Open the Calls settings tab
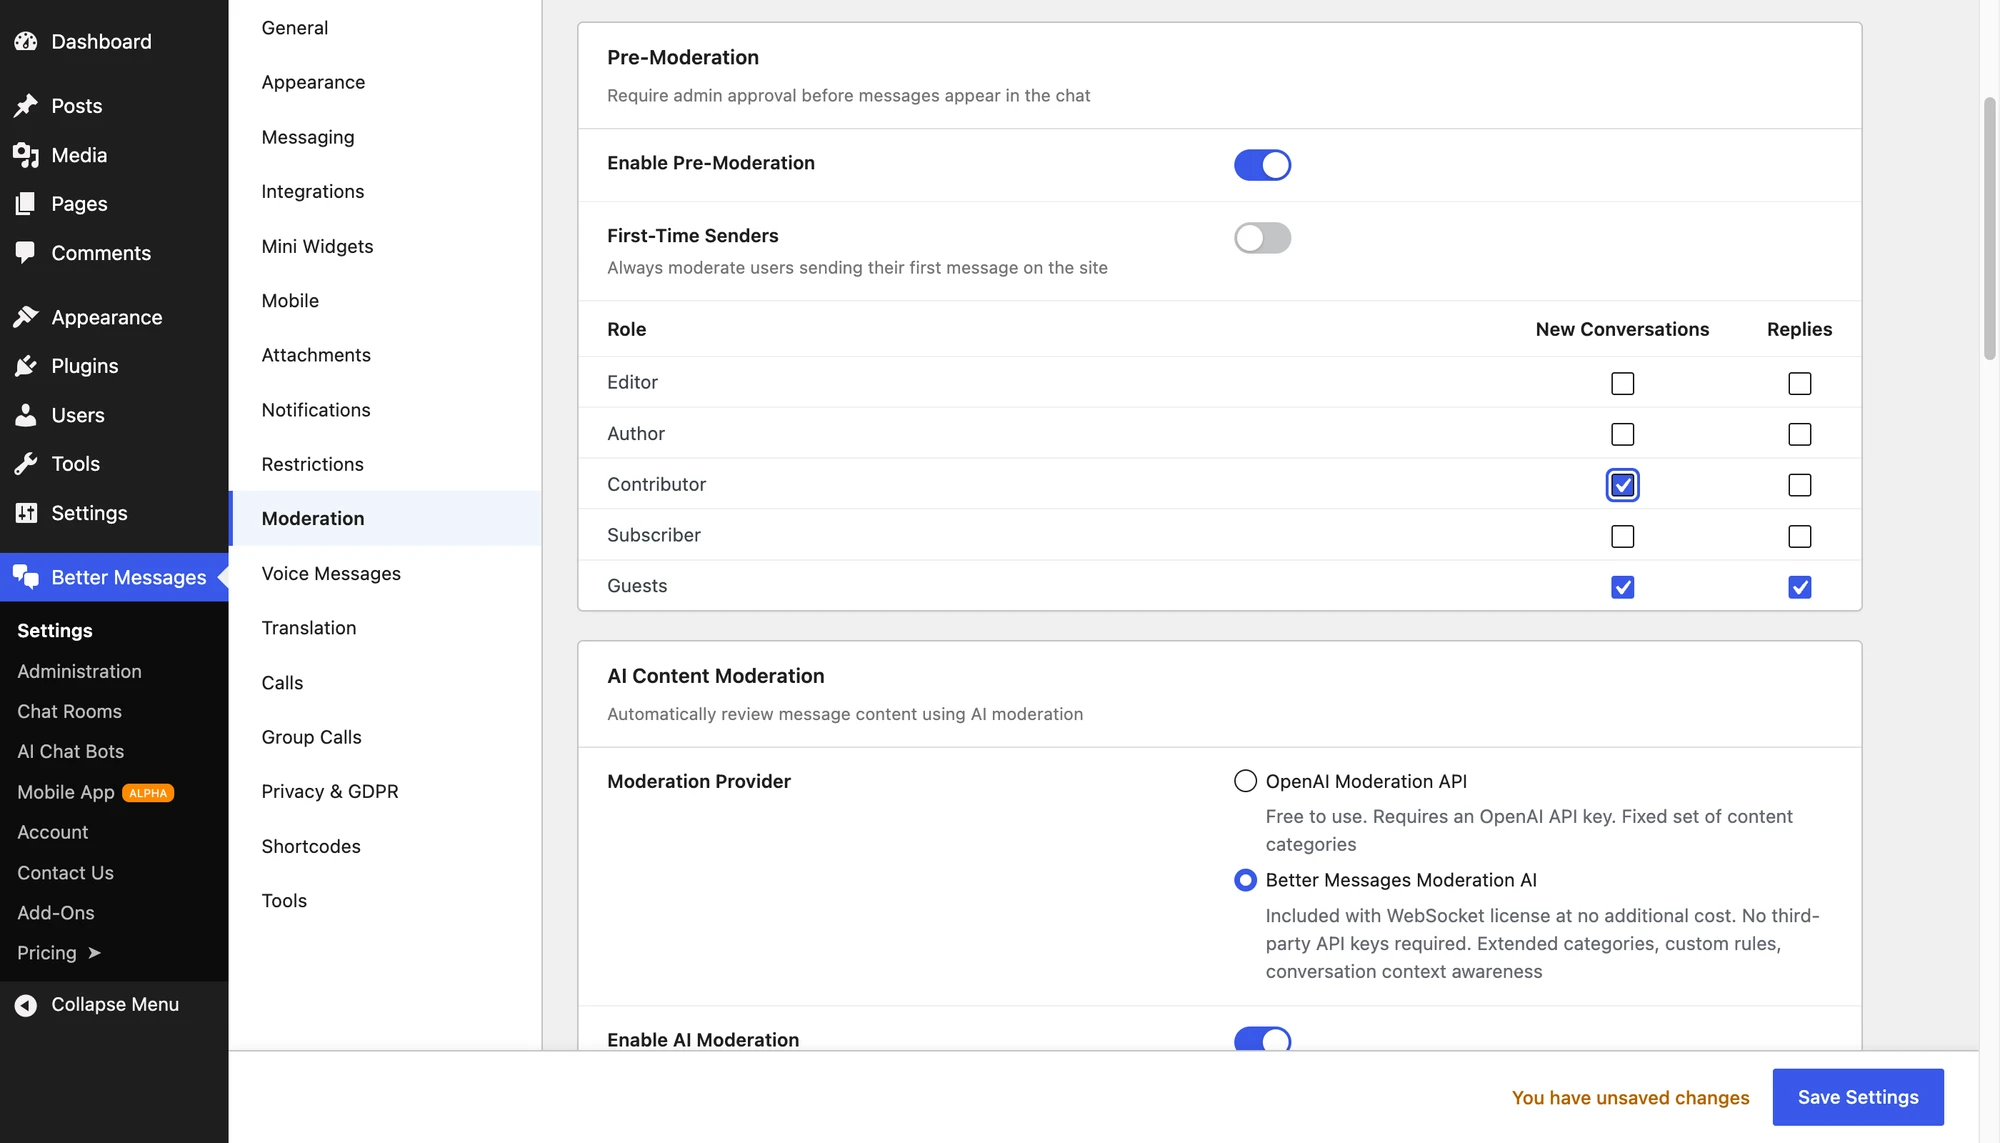This screenshot has width=2000, height=1143. (x=385, y=683)
